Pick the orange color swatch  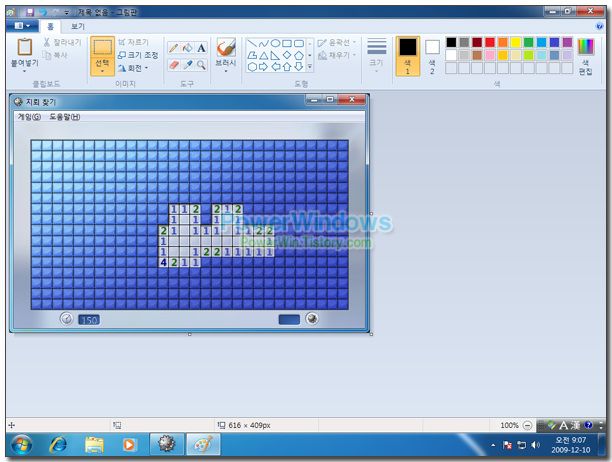tap(503, 42)
